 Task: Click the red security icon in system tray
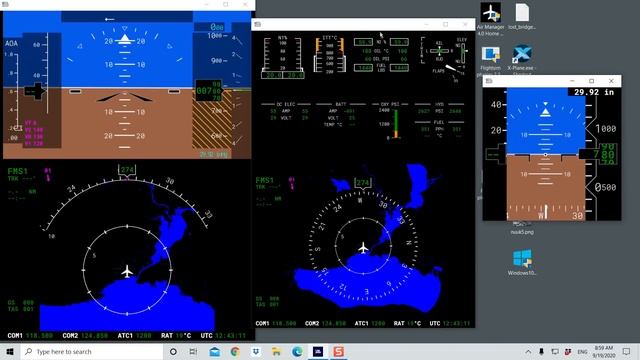pyautogui.click(x=568, y=351)
